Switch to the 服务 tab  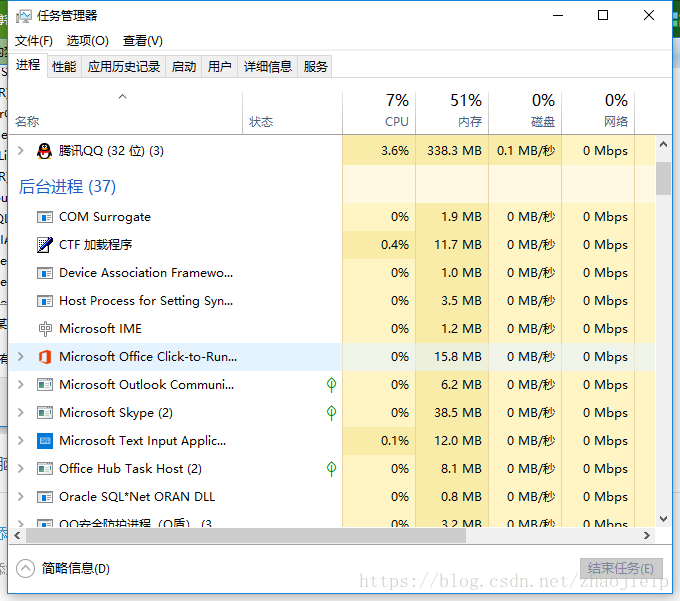pos(315,67)
